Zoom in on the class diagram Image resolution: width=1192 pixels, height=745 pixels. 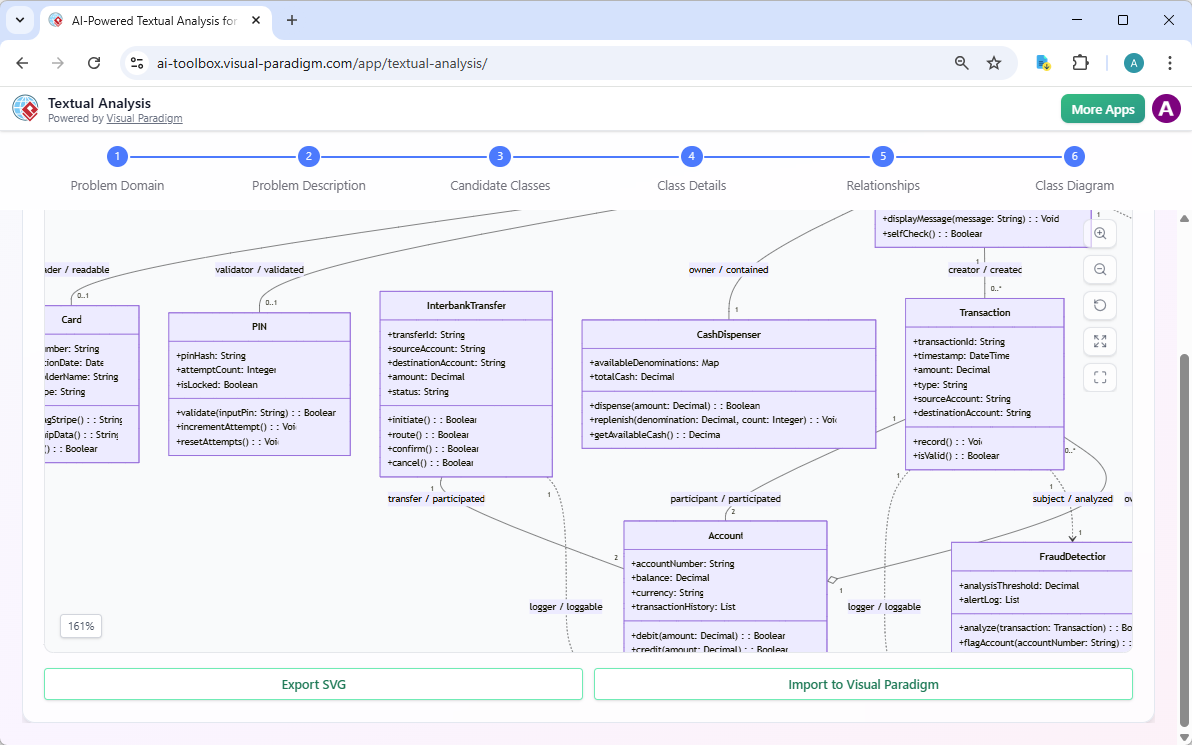1100,234
